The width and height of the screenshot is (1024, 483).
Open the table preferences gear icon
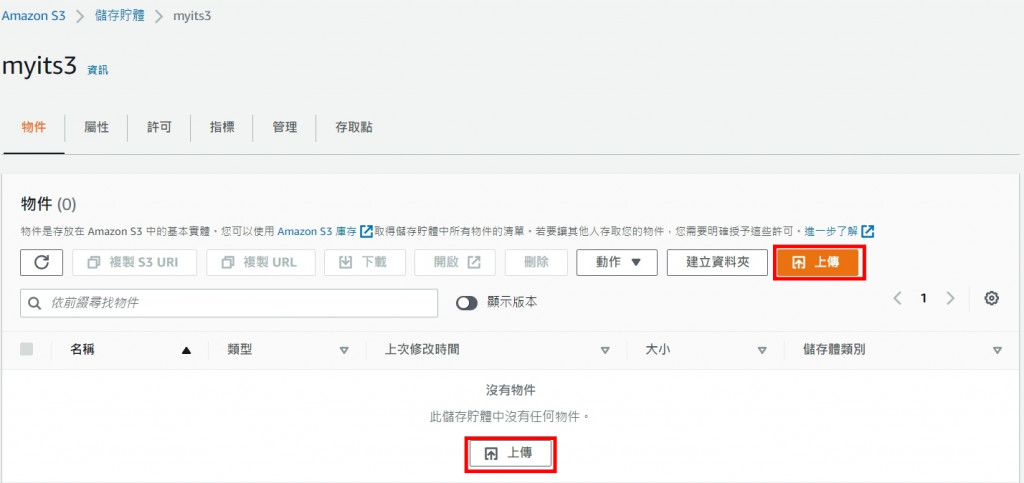click(991, 299)
